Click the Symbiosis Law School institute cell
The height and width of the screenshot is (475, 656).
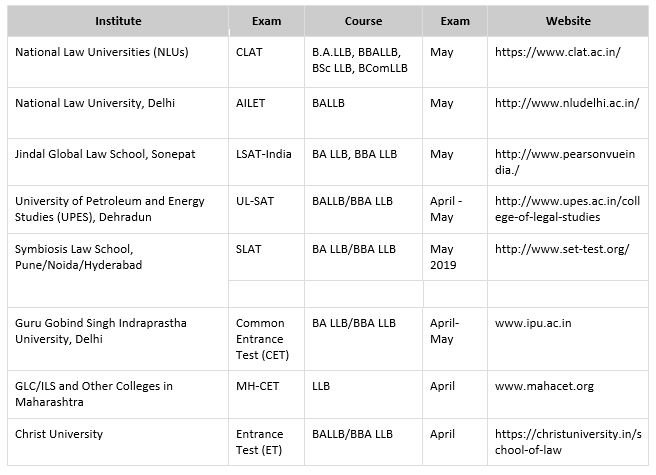pyautogui.click(x=83, y=257)
